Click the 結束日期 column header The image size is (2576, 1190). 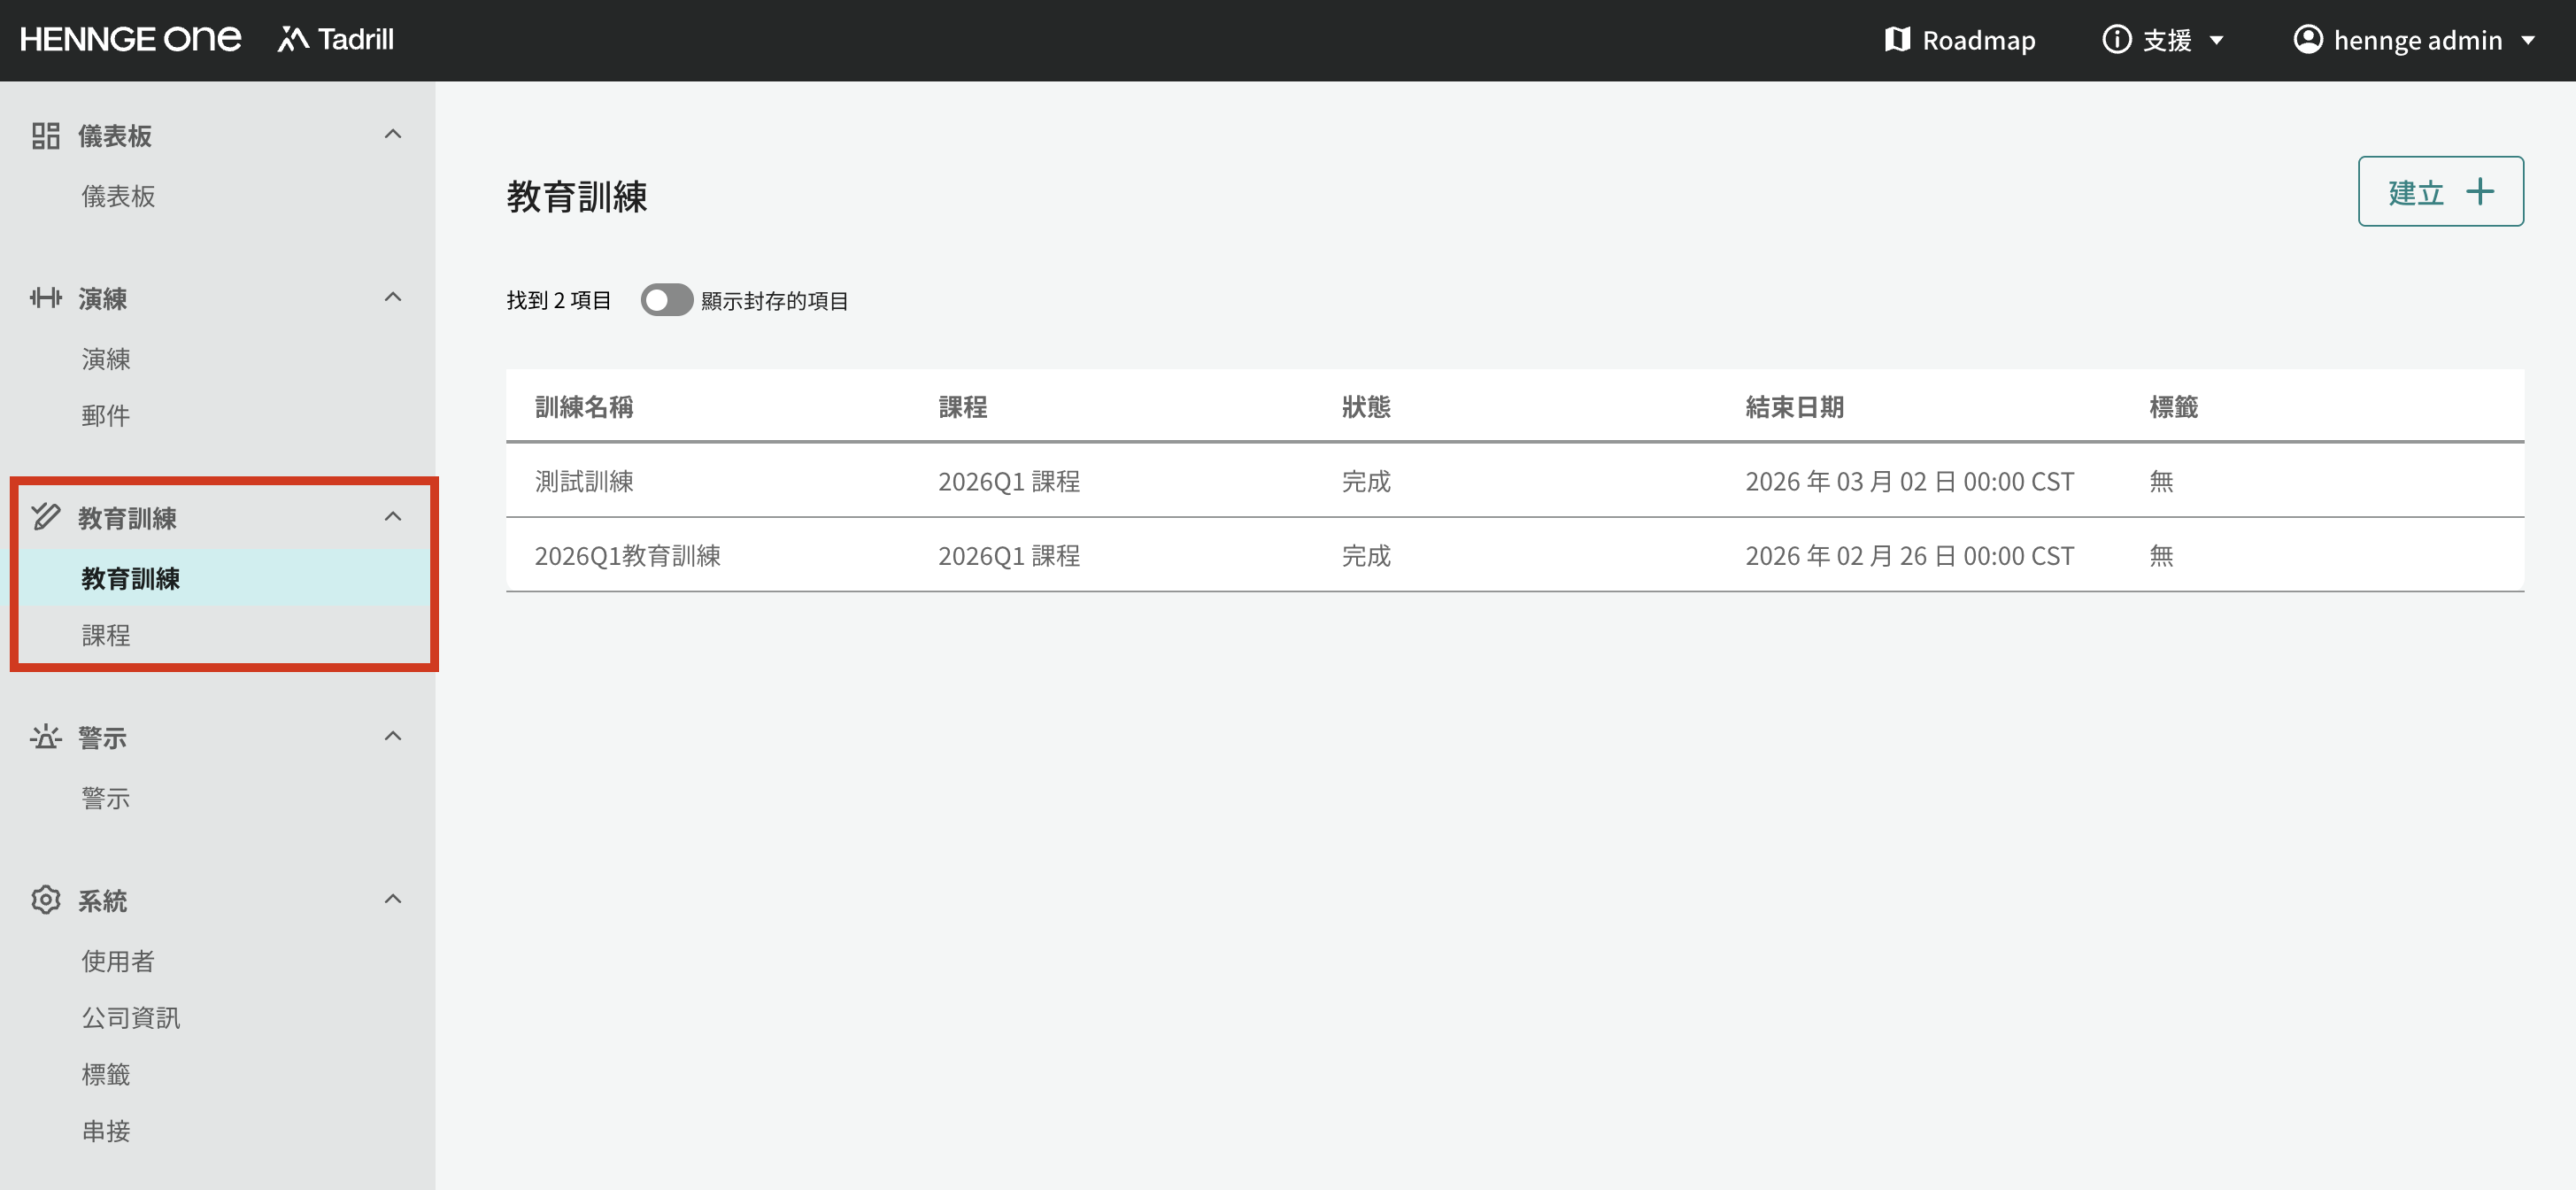click(x=1794, y=406)
